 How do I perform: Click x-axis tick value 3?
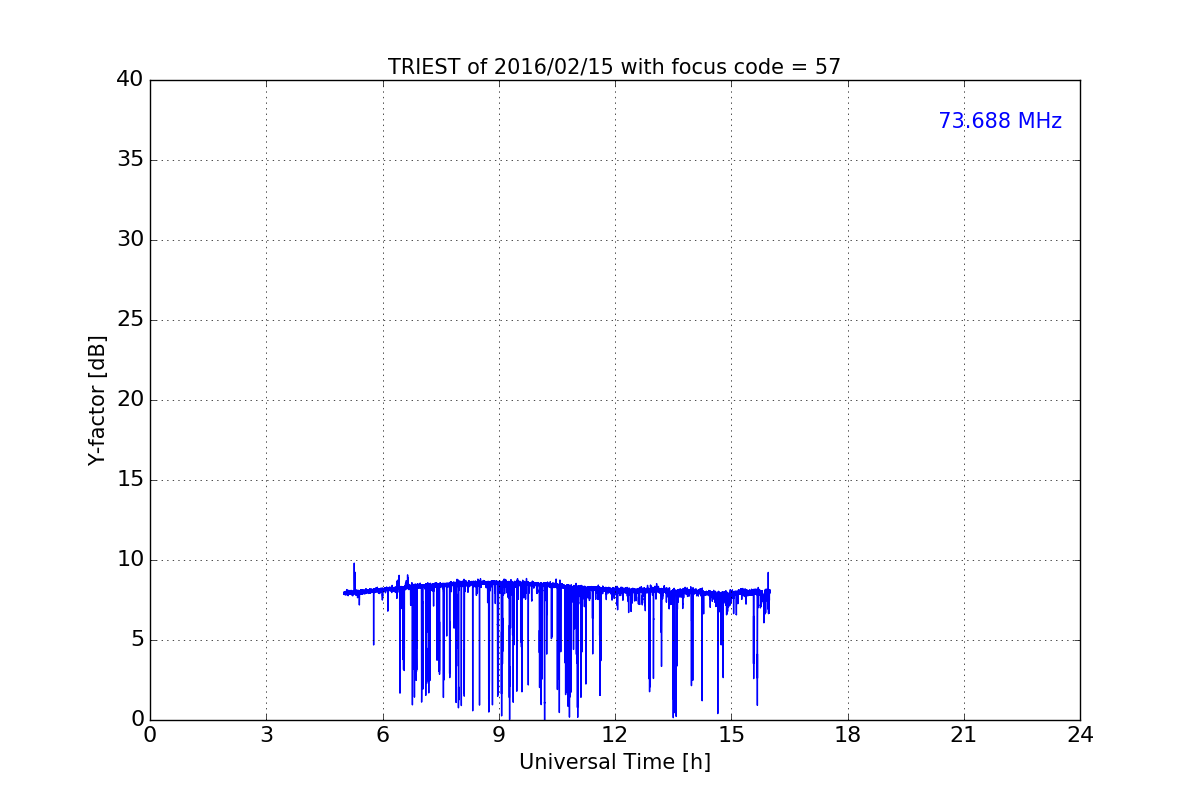(x=266, y=735)
